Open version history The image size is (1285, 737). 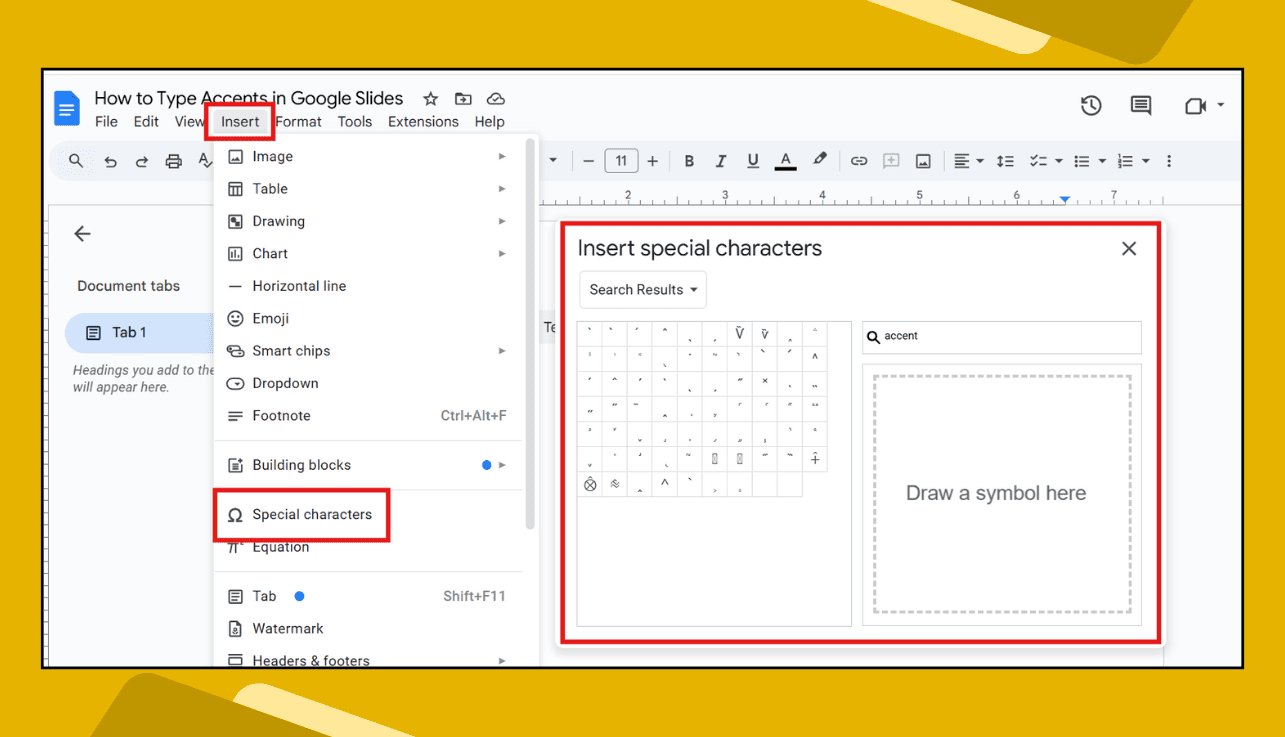(1091, 105)
